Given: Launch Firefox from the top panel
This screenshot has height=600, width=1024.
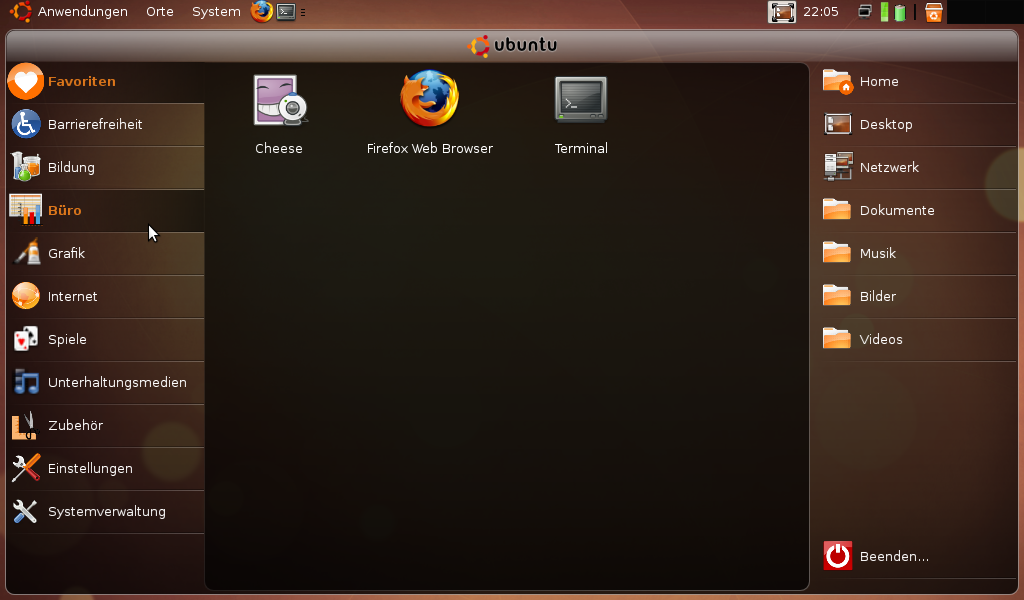Looking at the screenshot, I should (x=262, y=12).
